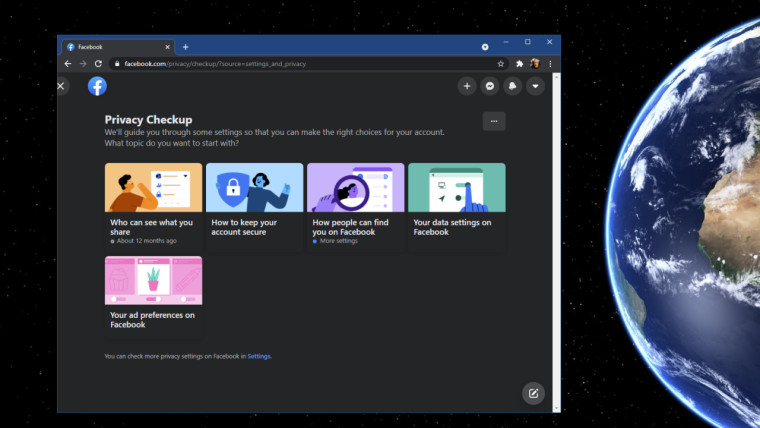This screenshot has height=428, width=760.
Task: Open the Settings link
Action: click(x=259, y=356)
